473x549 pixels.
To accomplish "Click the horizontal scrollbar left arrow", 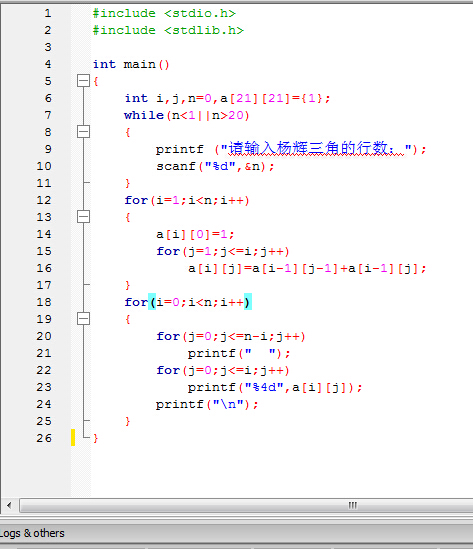I will pos(9,505).
